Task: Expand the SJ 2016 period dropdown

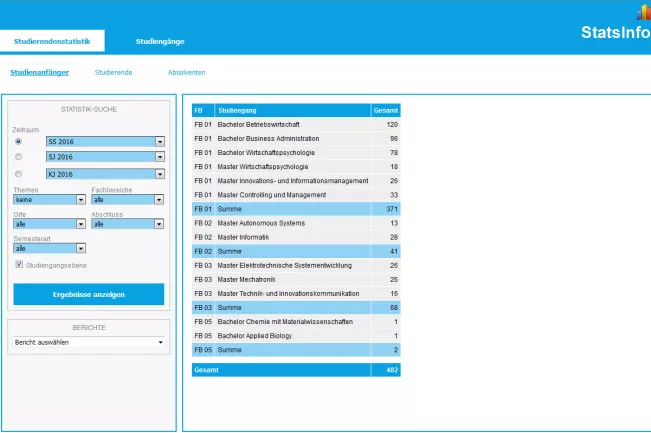Action: click(160, 157)
